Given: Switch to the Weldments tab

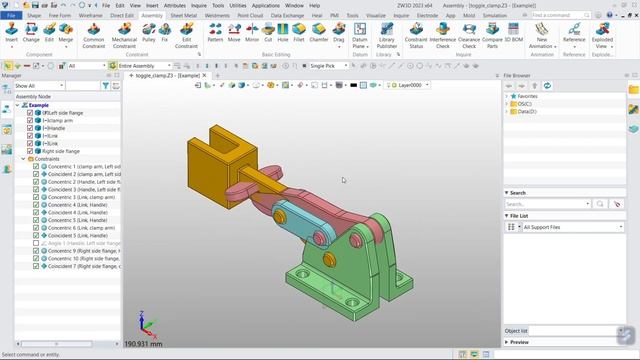Looking at the screenshot, I should pyautogui.click(x=217, y=16).
